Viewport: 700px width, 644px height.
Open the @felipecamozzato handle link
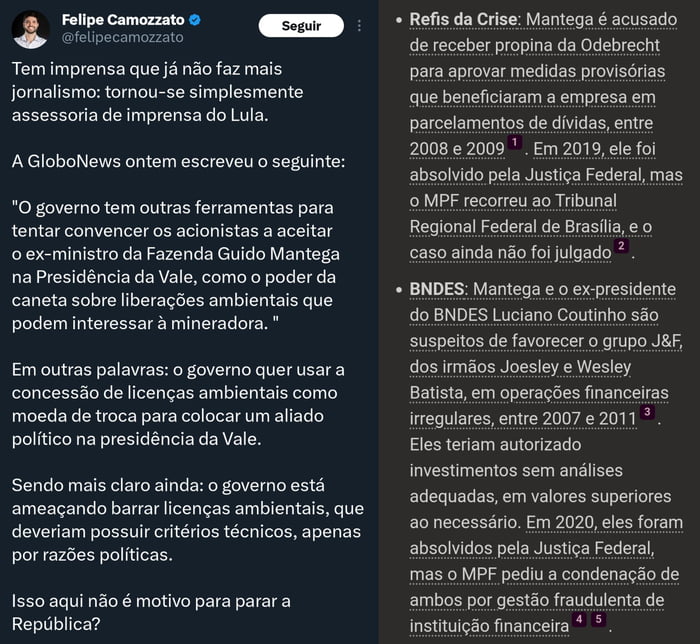pos(122,37)
